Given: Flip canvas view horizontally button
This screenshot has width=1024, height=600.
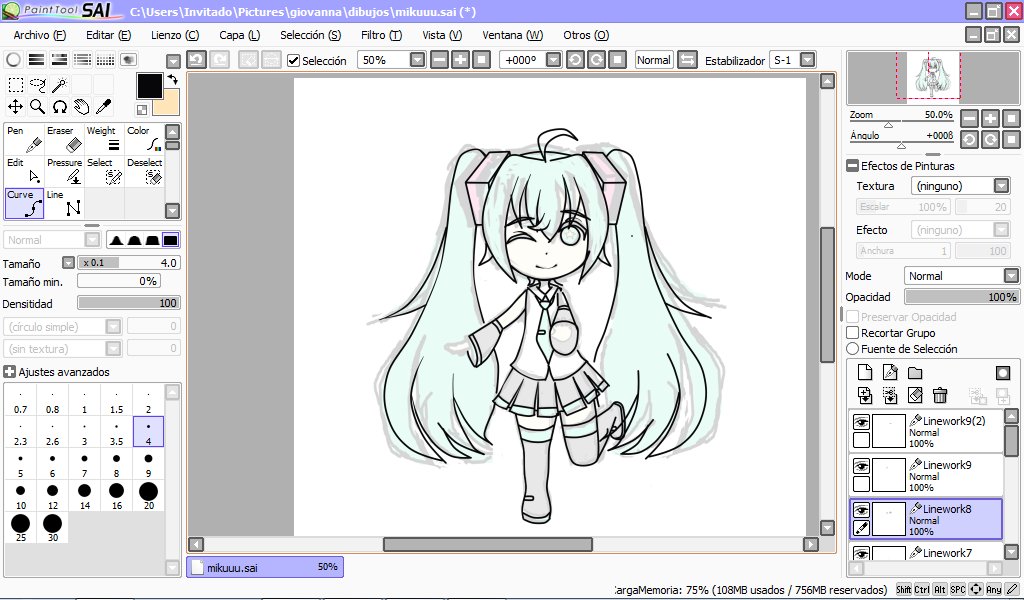Looking at the screenshot, I should pos(687,60).
